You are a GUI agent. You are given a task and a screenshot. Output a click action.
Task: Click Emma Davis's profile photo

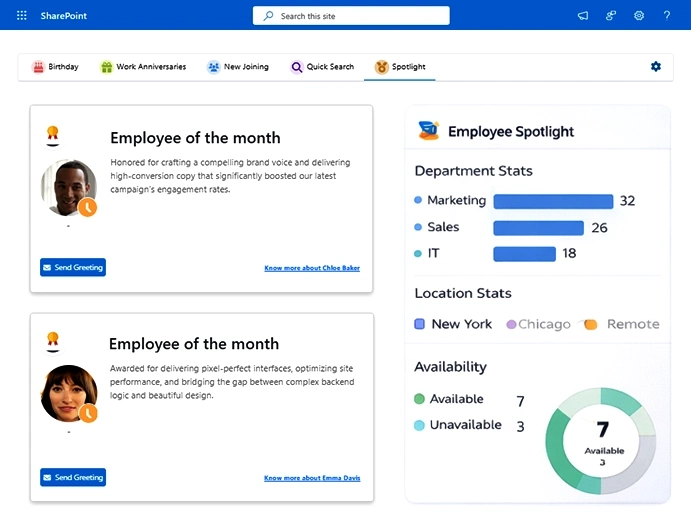pyautogui.click(x=69, y=393)
